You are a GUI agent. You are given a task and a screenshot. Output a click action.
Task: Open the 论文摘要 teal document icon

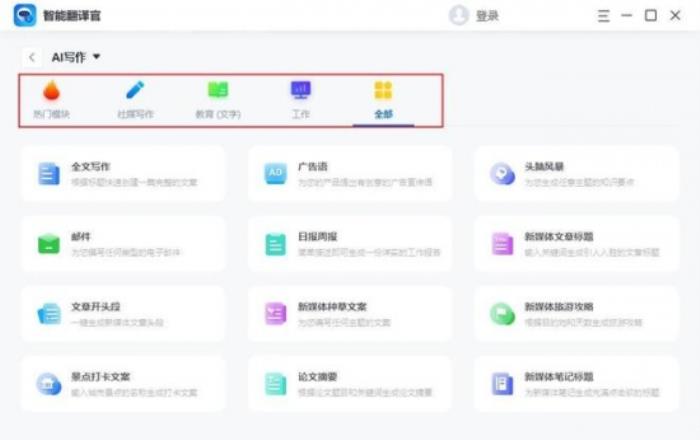pyautogui.click(x=275, y=384)
